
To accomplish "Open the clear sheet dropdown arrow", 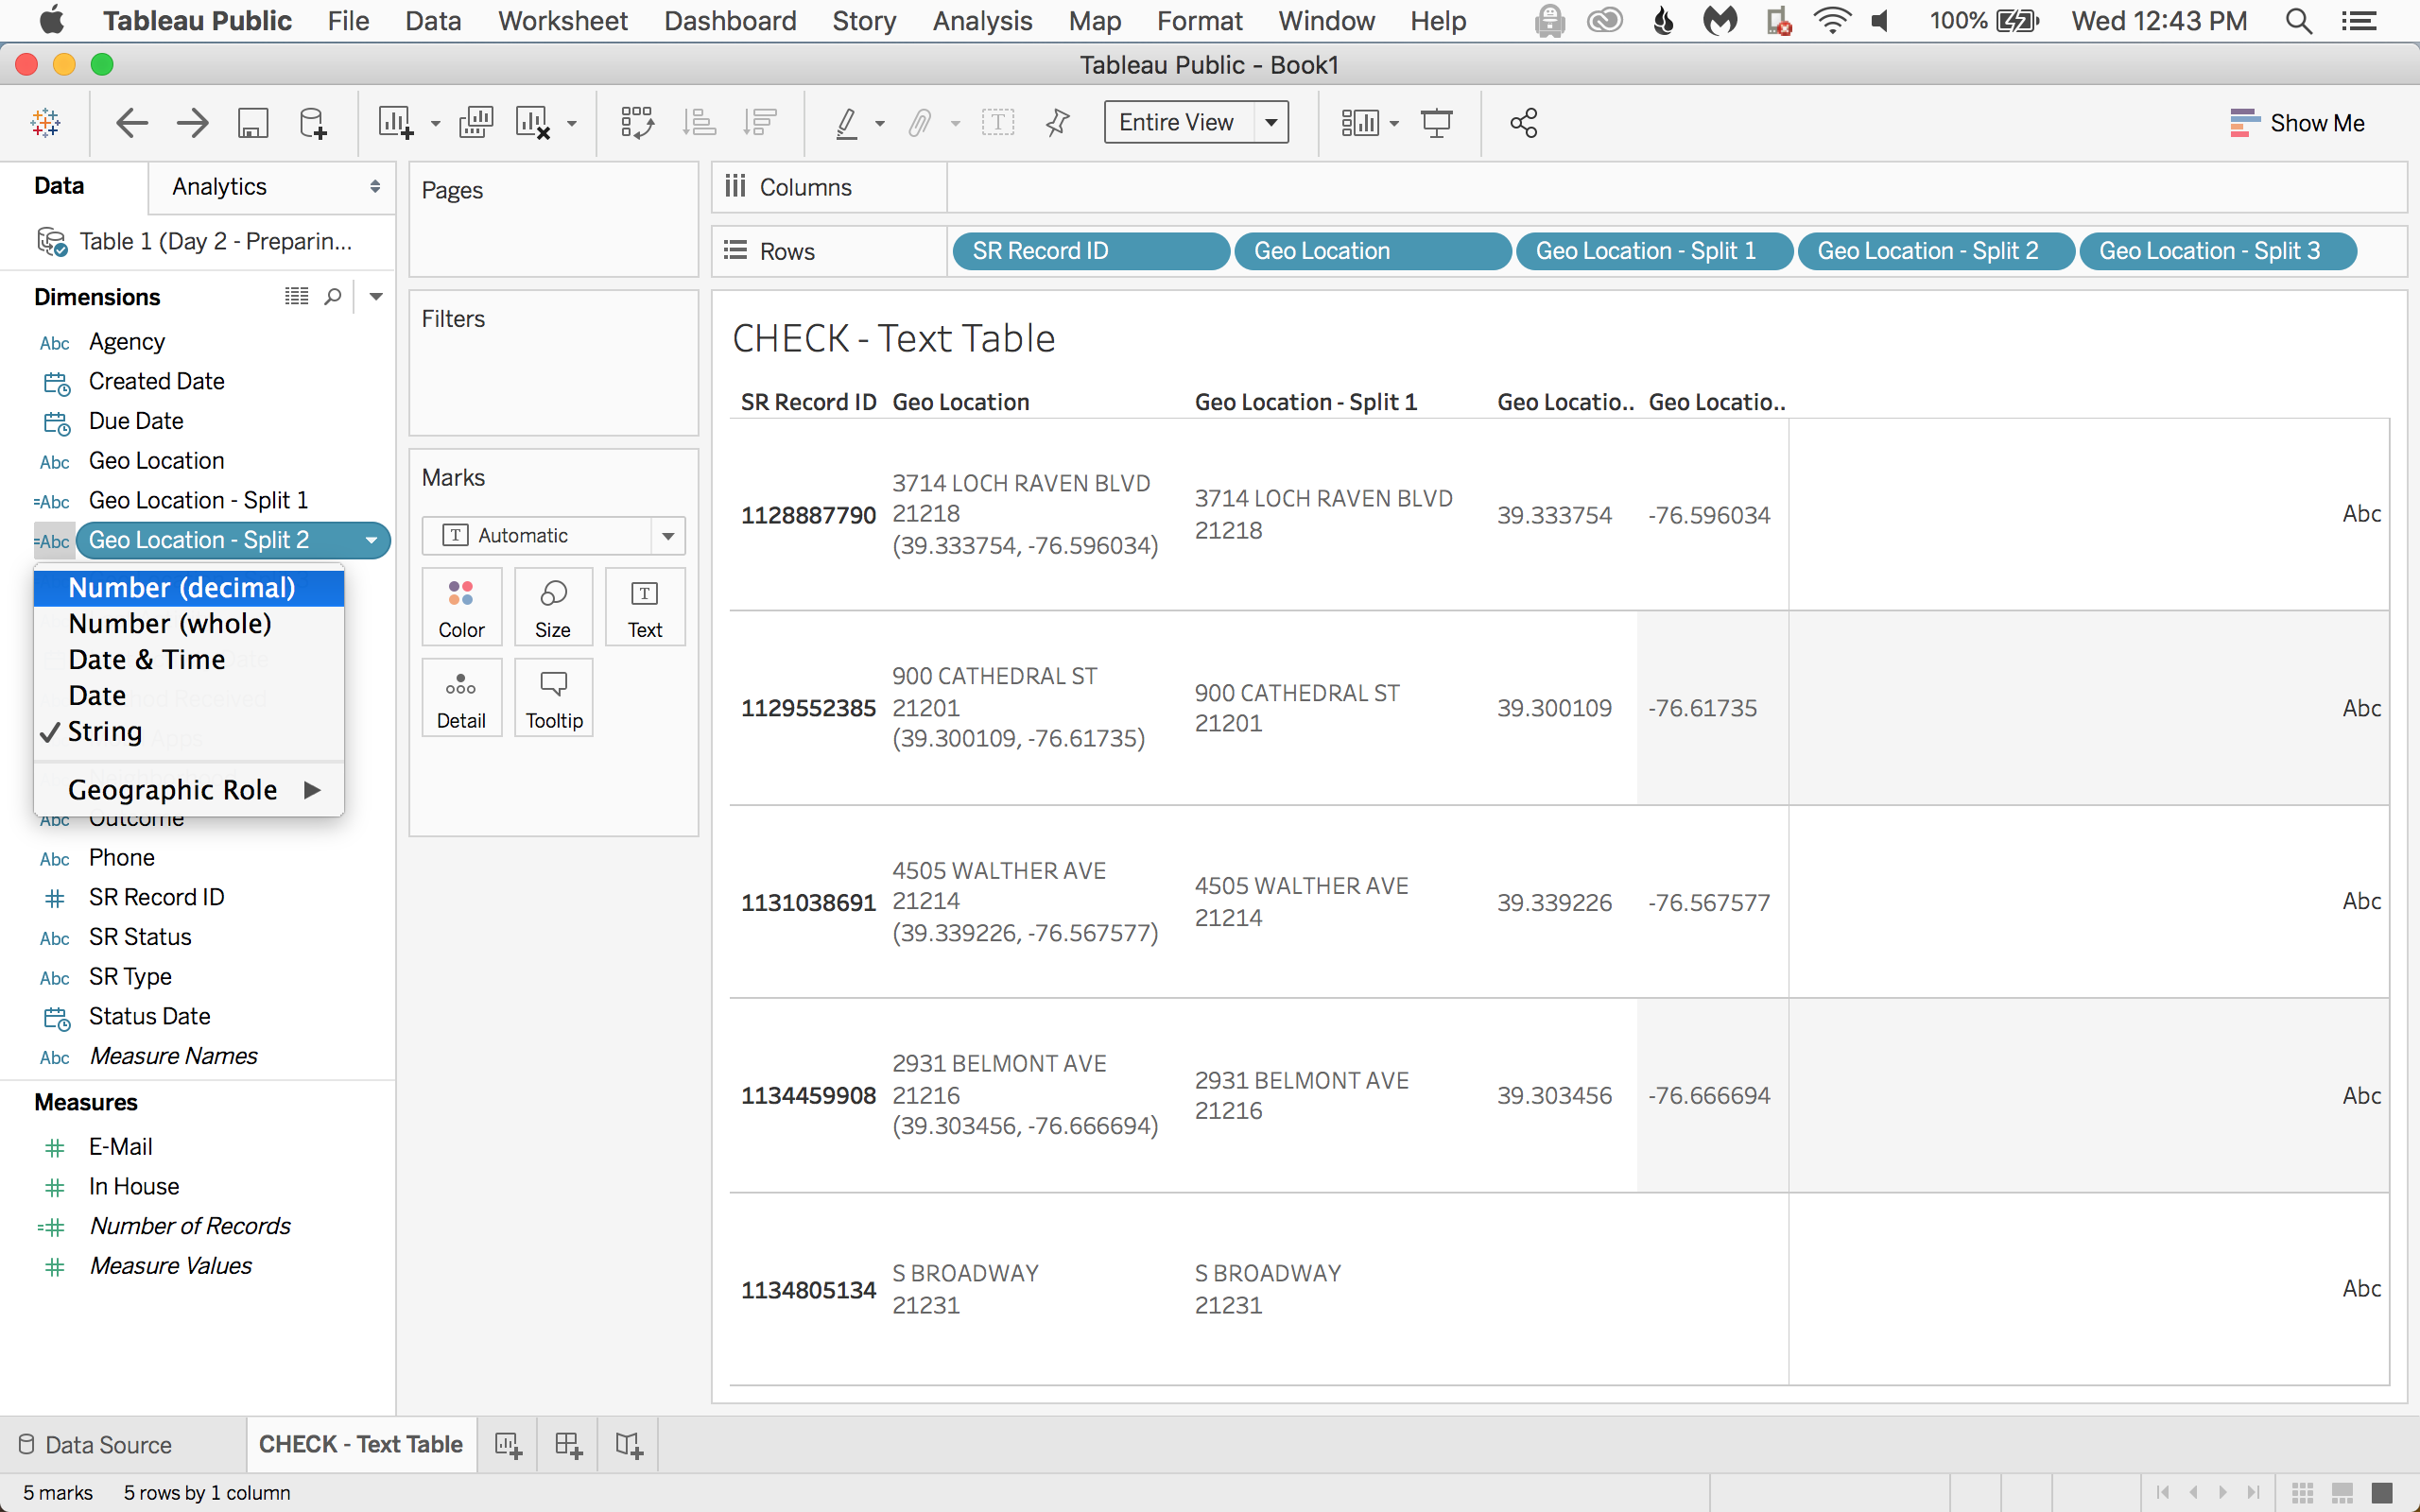I will (572, 125).
